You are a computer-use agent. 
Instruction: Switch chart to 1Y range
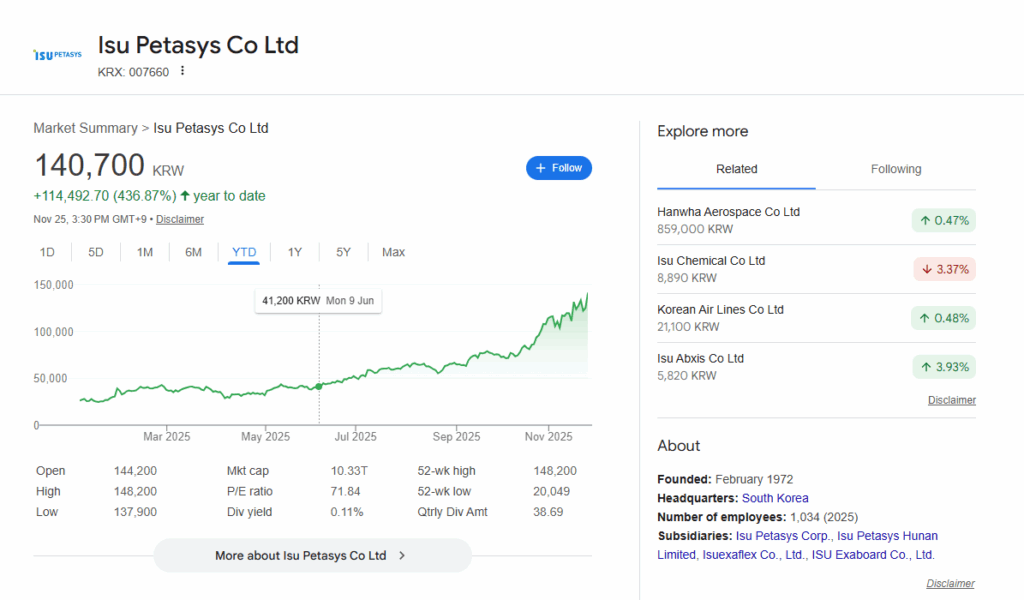295,252
